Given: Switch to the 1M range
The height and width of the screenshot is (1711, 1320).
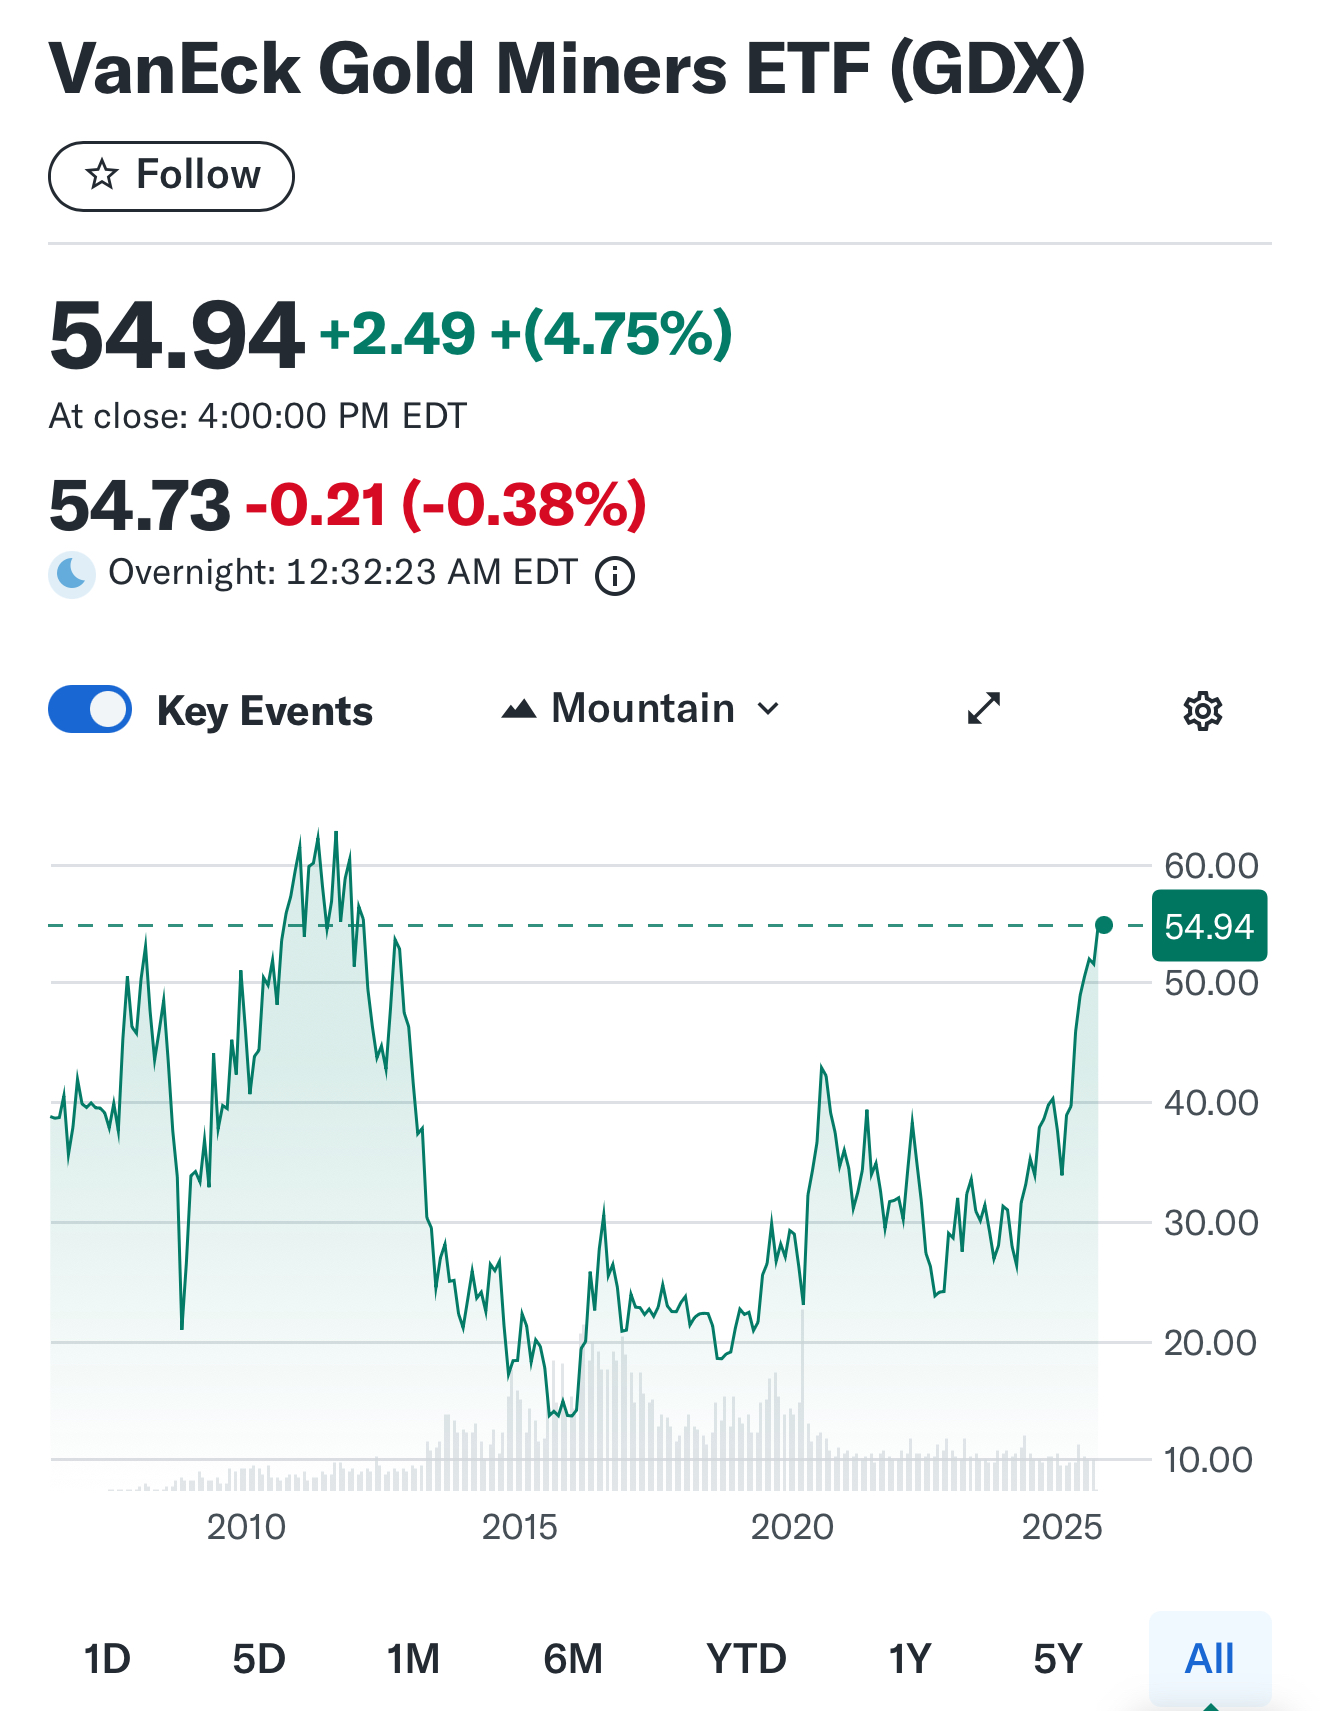Looking at the screenshot, I should tap(413, 1659).
